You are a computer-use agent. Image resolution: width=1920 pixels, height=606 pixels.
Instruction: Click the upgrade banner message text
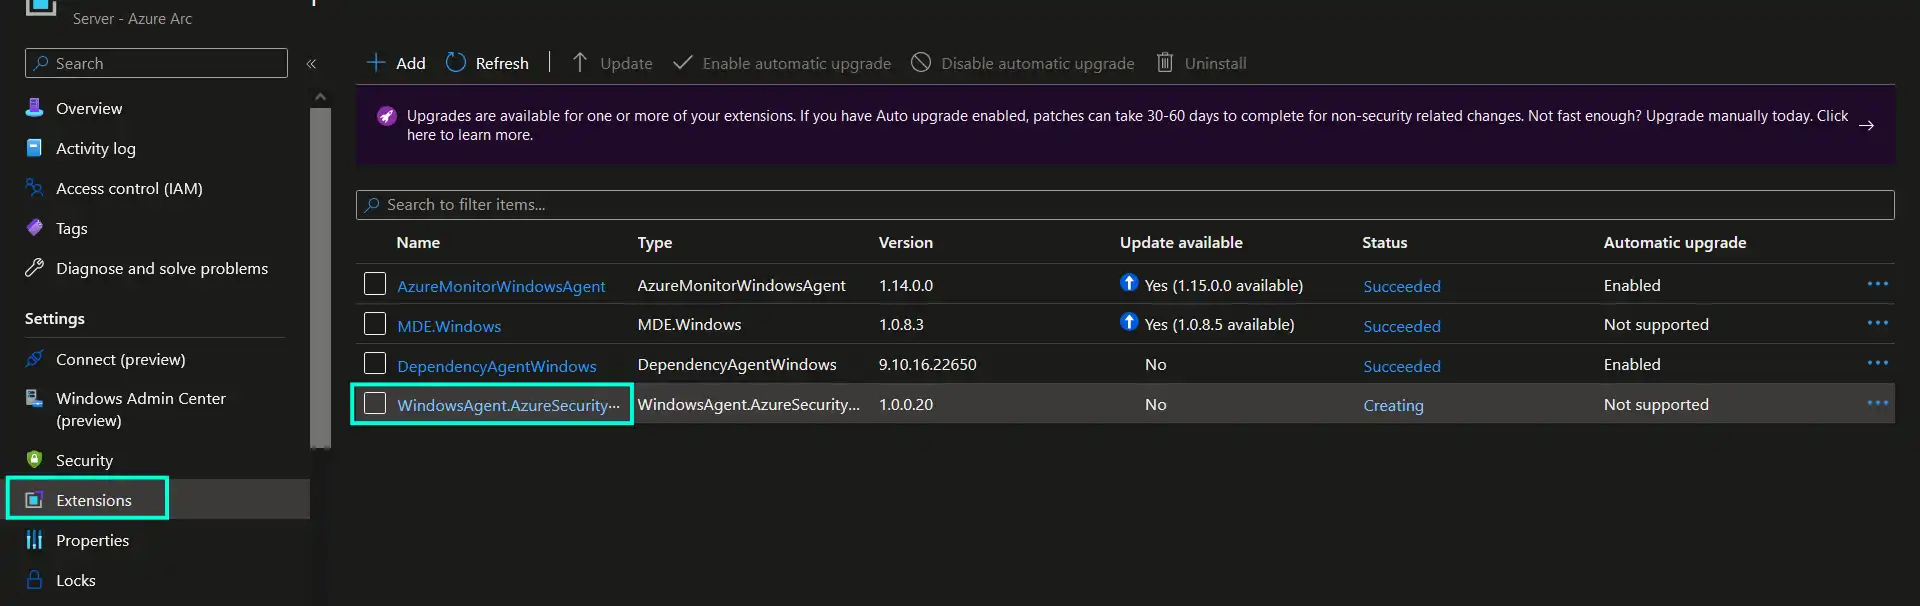point(1127,125)
